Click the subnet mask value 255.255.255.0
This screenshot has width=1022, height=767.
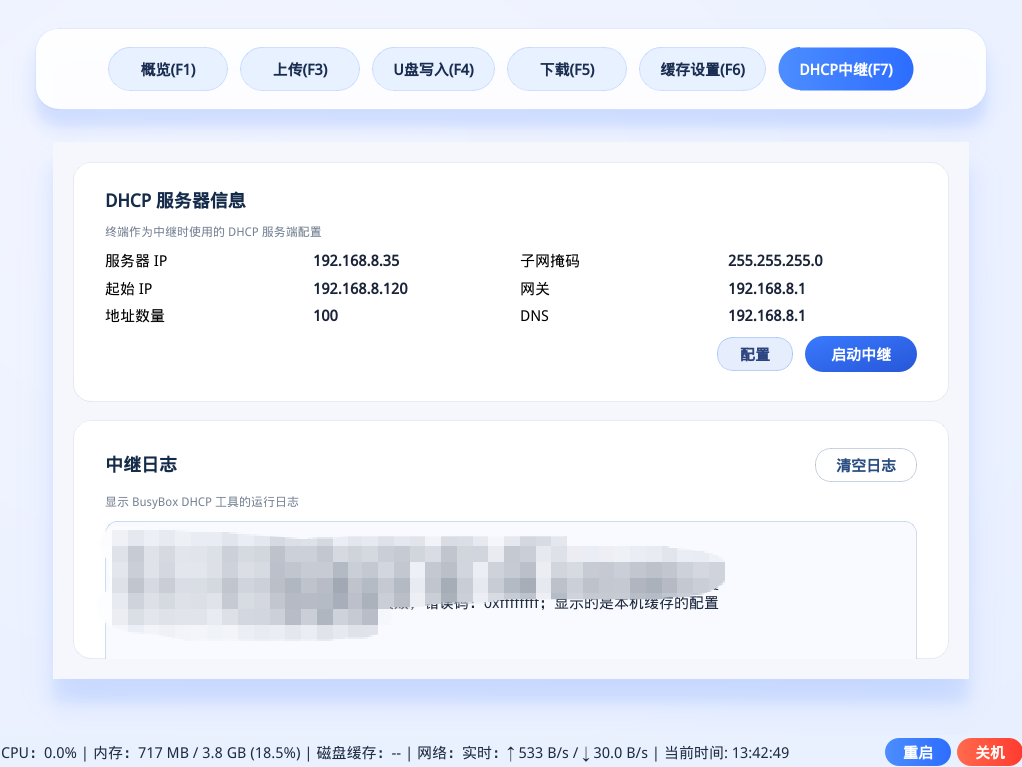pos(775,261)
